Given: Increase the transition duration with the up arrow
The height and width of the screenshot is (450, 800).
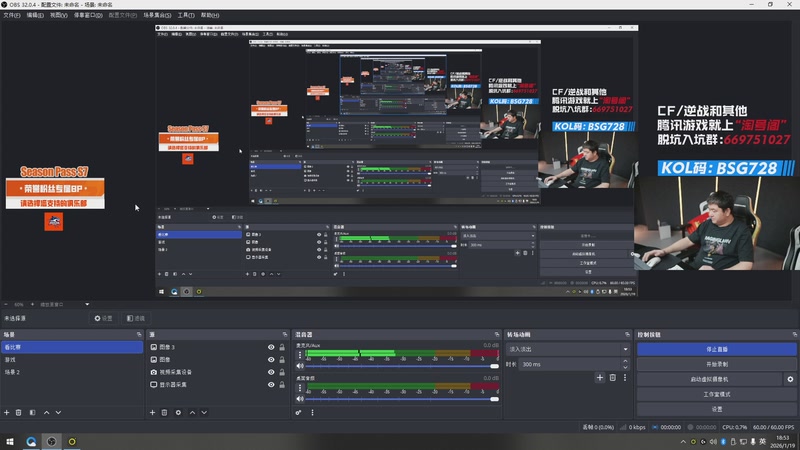Looking at the screenshot, I should [625, 361].
